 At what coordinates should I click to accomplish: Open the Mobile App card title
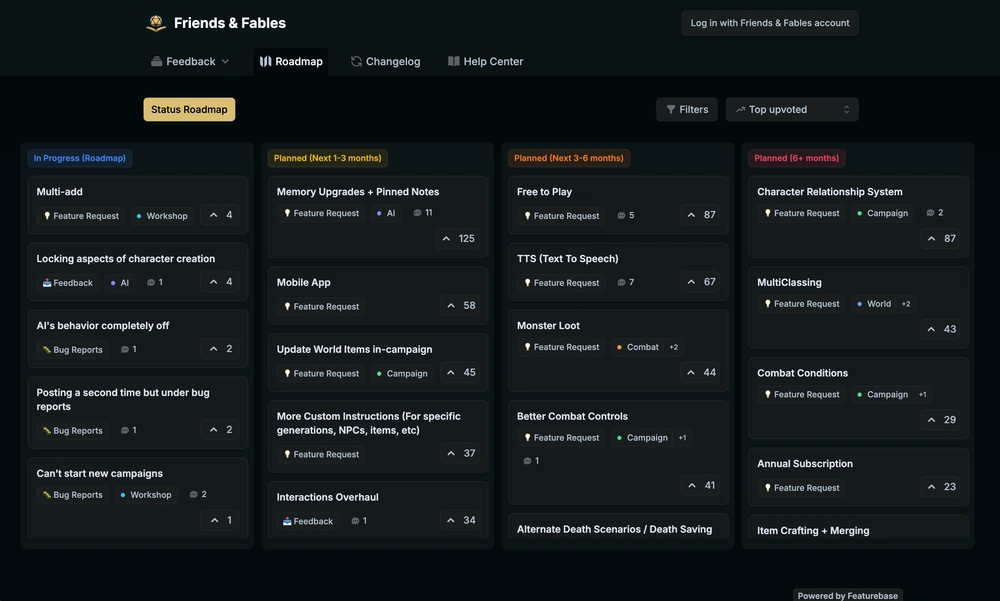pyautogui.click(x=304, y=283)
